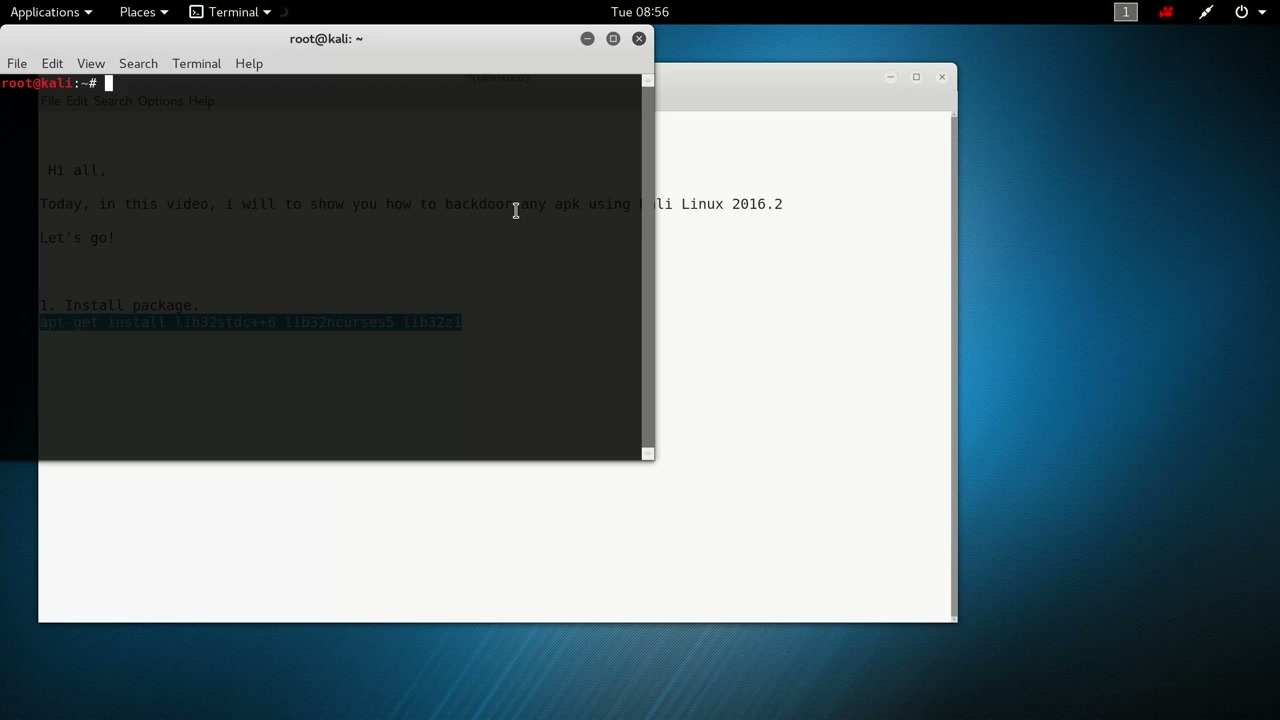Open the Places menu in top bar
The height and width of the screenshot is (720, 1280).
pos(144,12)
